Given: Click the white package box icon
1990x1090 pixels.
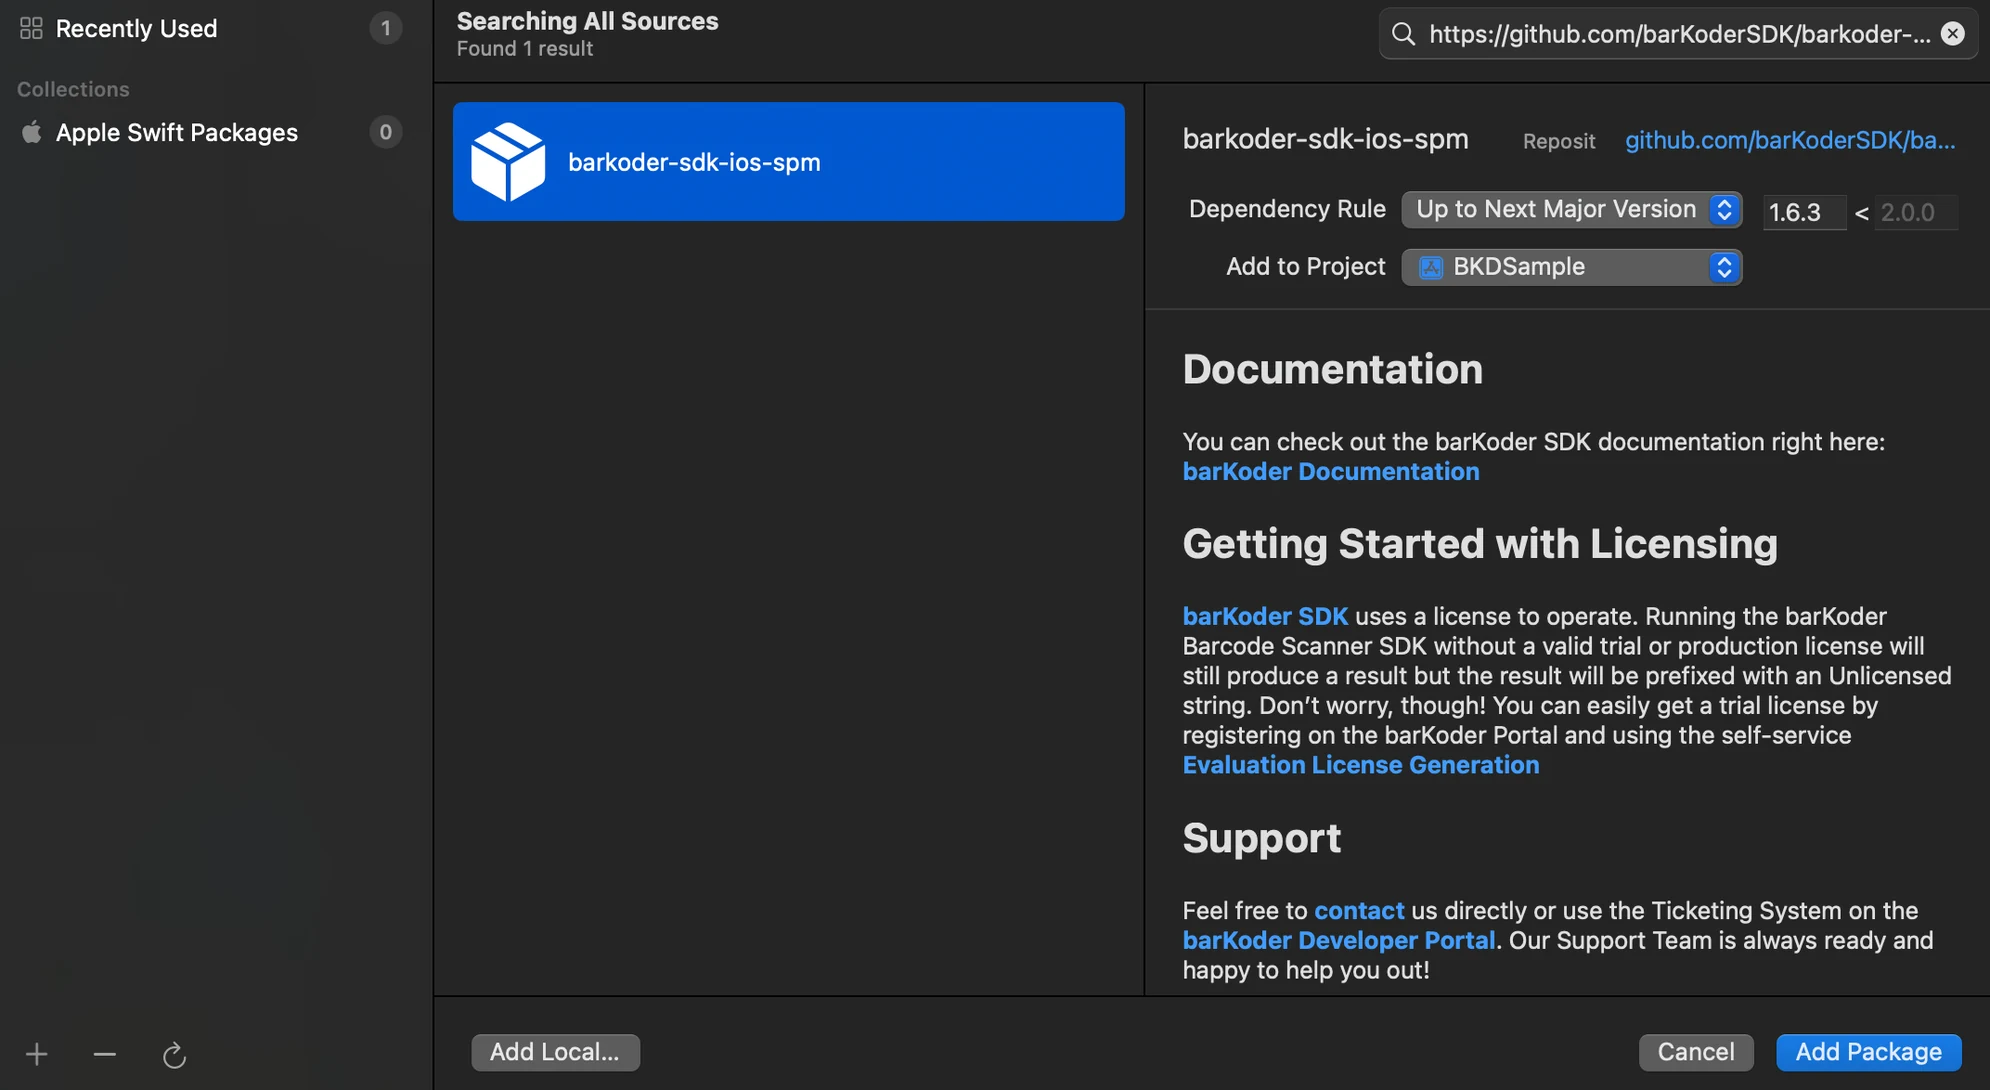Looking at the screenshot, I should (508, 162).
